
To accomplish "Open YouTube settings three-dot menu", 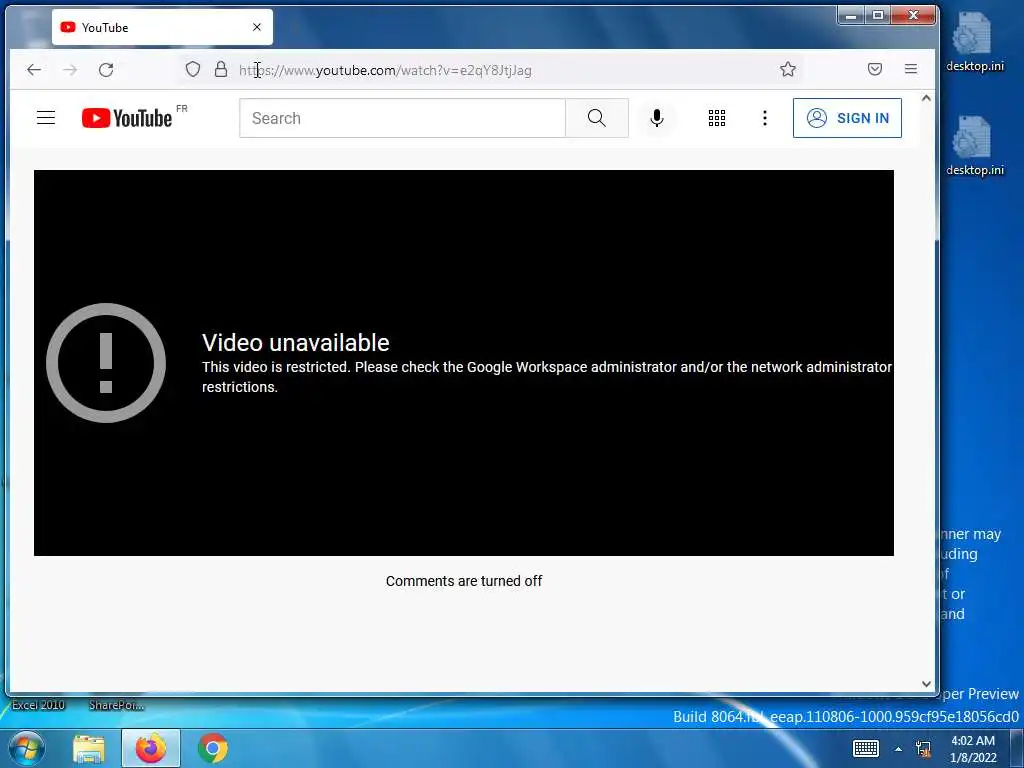I will point(765,118).
